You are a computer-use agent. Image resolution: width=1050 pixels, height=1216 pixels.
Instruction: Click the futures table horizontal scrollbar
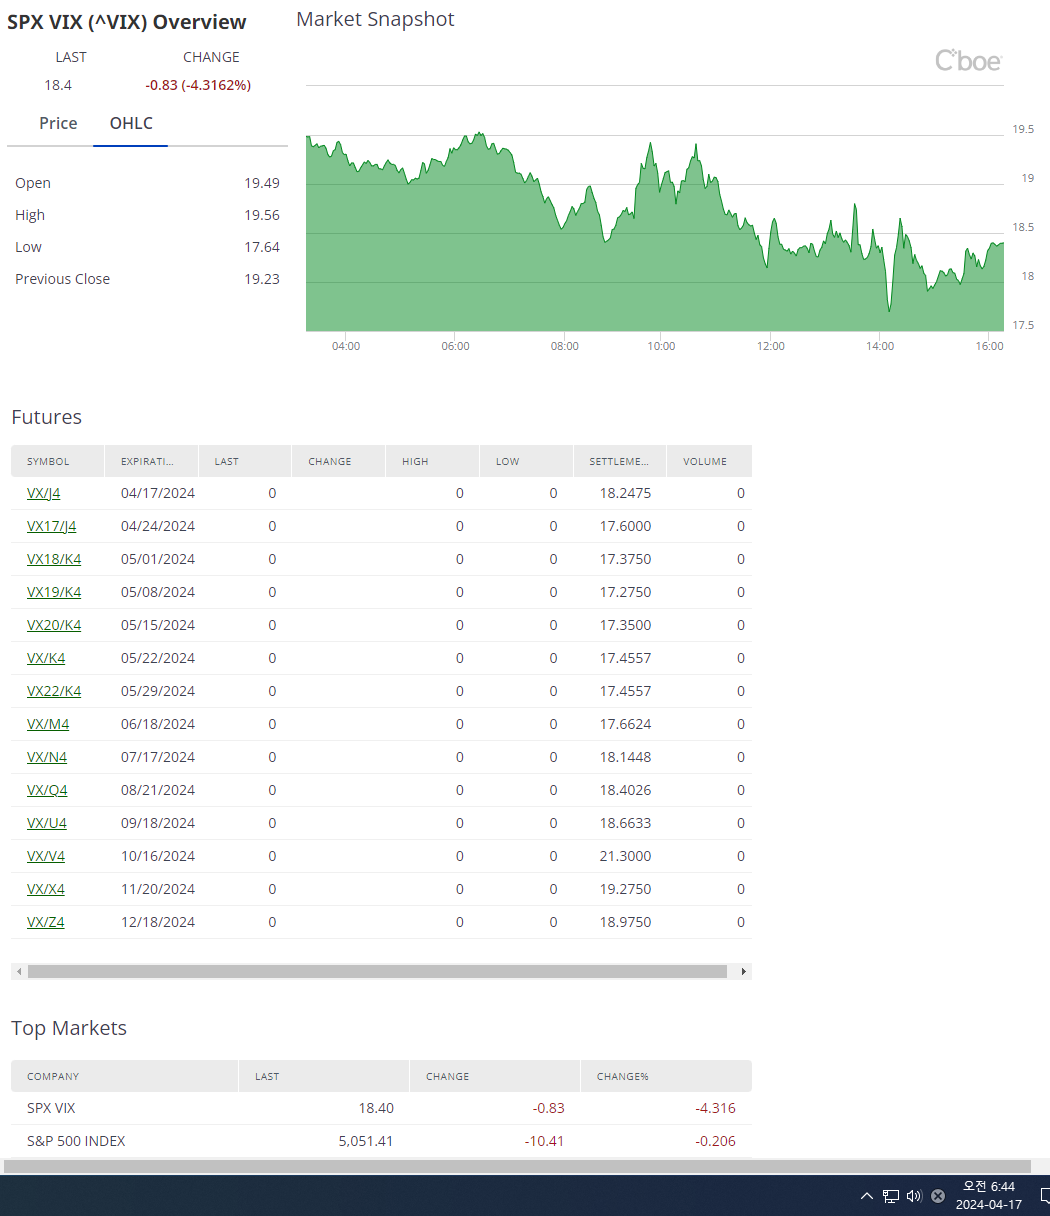[x=377, y=971]
